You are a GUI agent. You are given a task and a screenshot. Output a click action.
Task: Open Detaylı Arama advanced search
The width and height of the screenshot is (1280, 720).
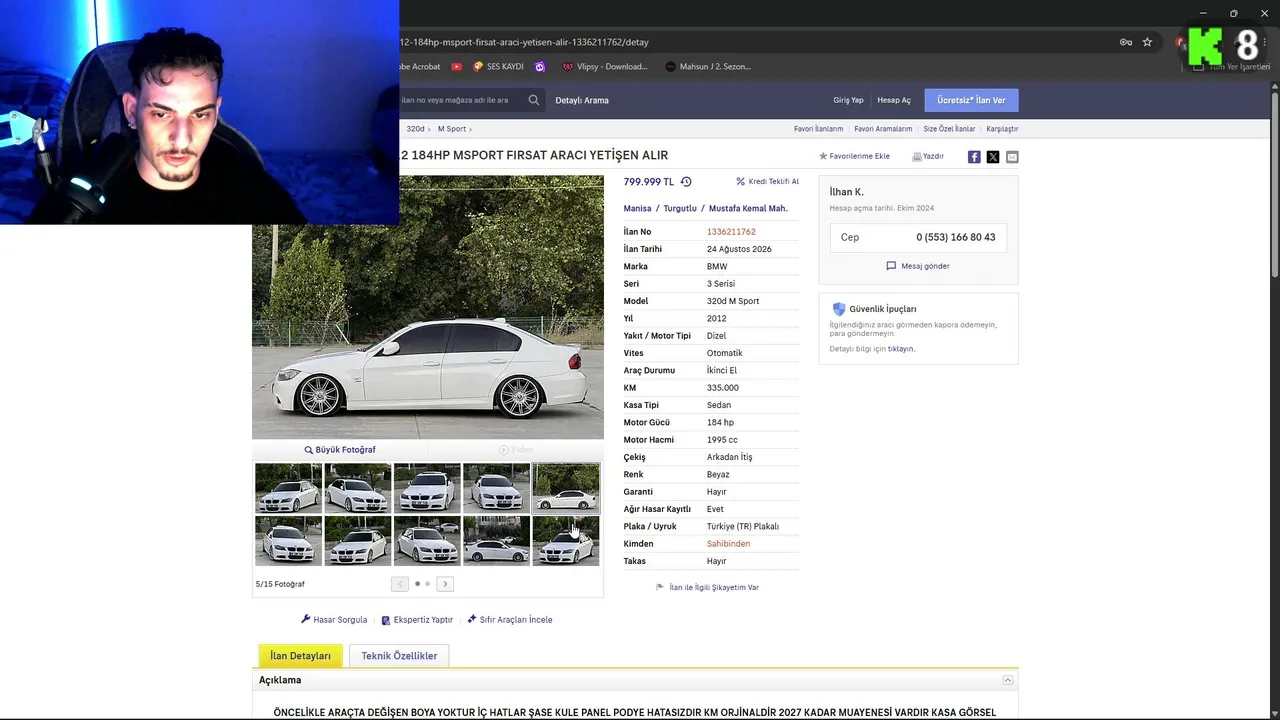582,100
